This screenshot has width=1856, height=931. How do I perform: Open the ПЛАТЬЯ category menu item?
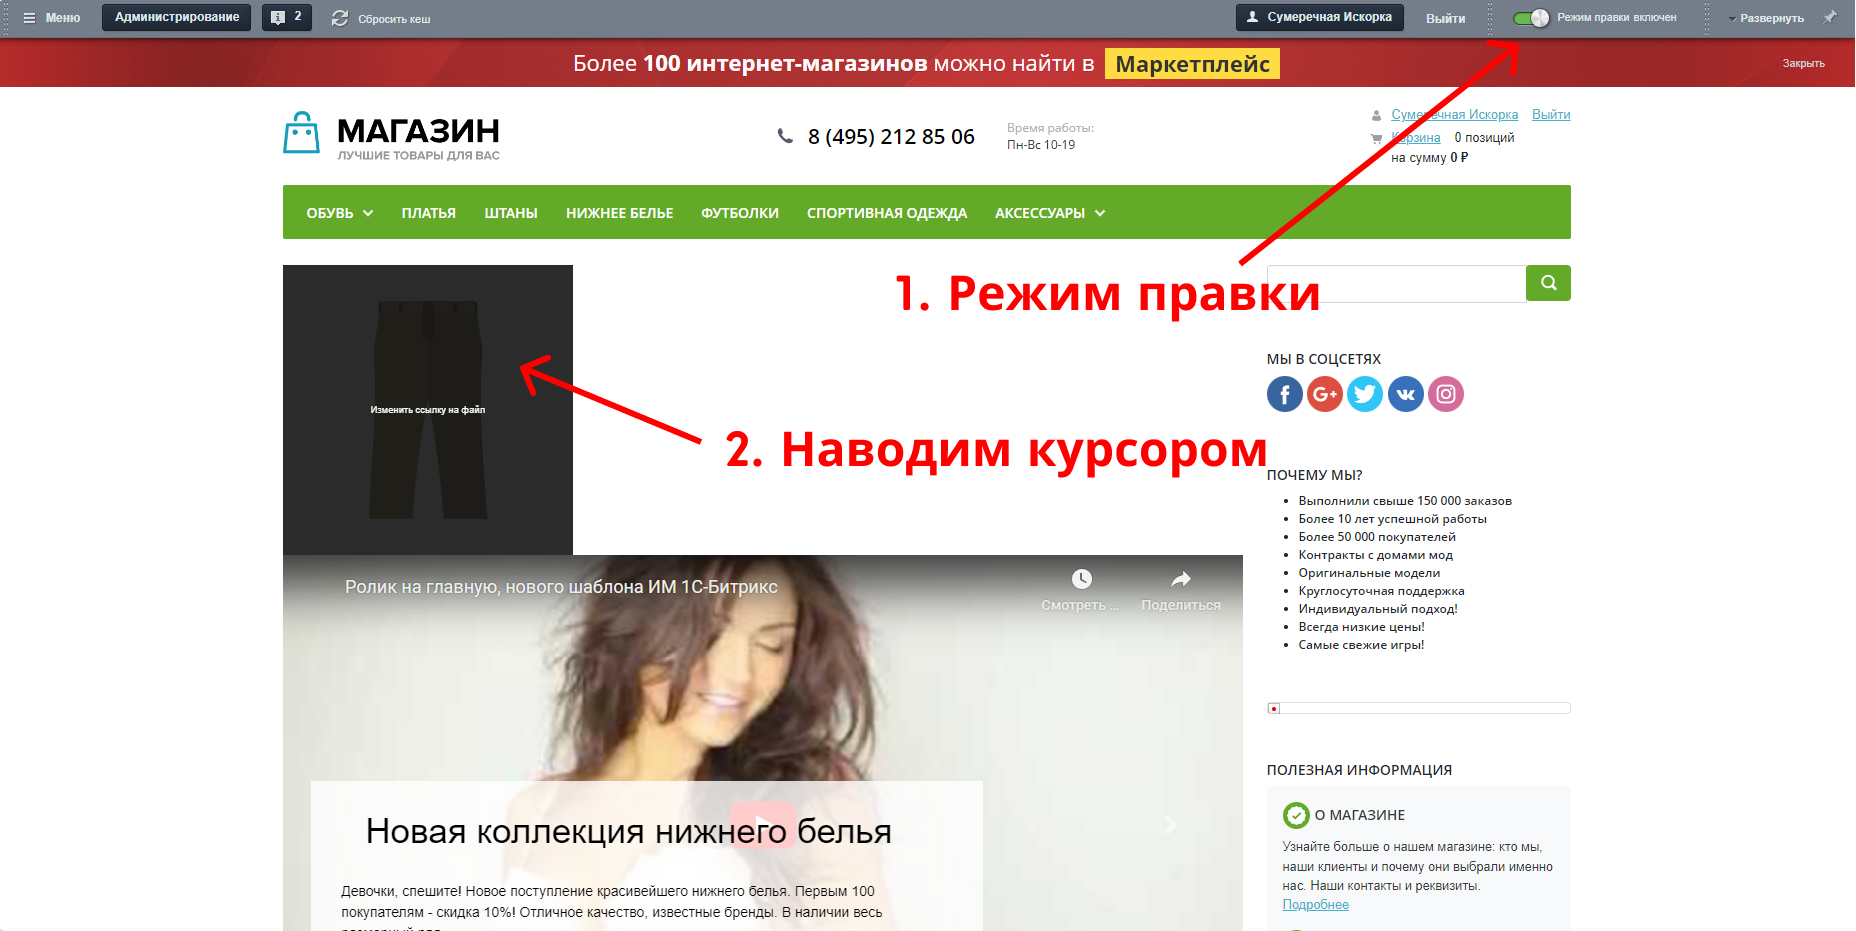click(x=428, y=213)
